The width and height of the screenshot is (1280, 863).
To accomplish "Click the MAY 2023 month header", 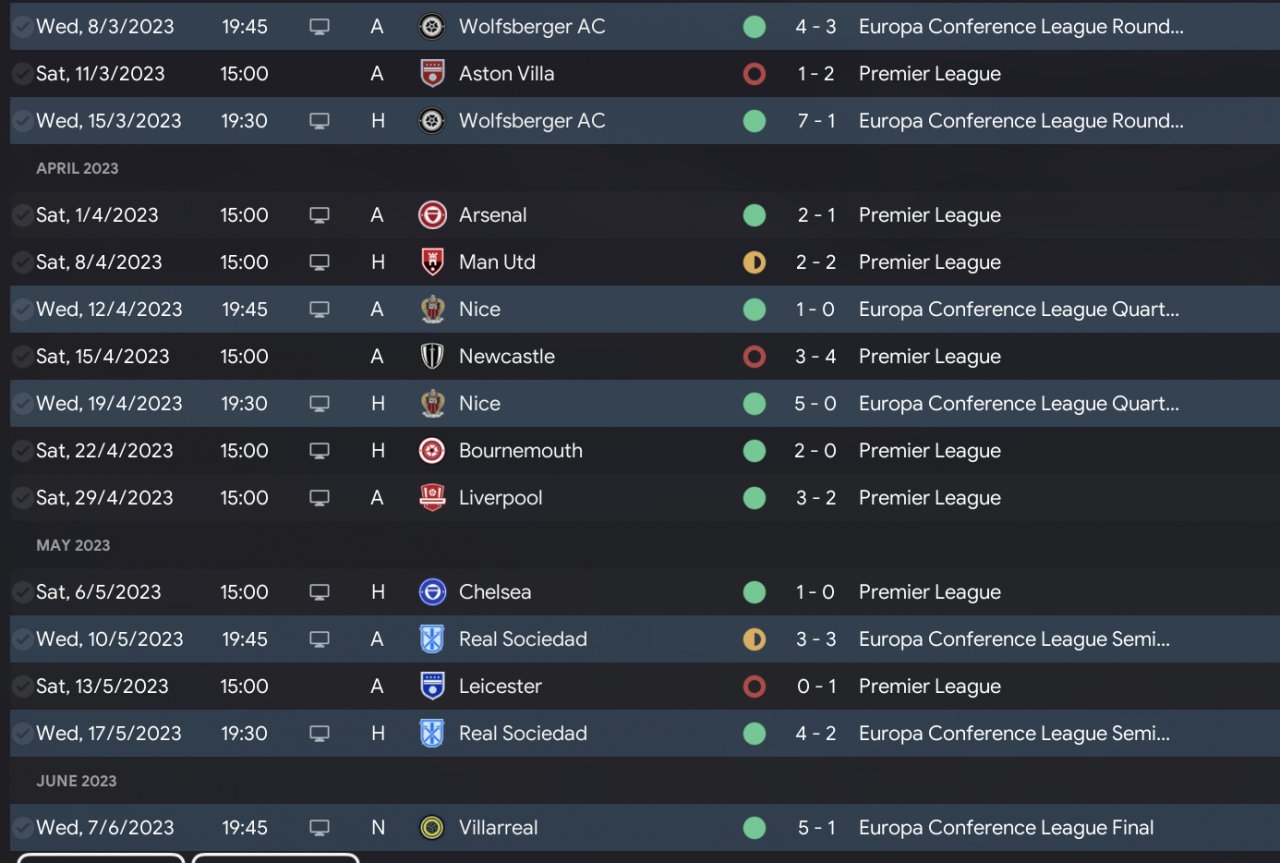I will click(x=73, y=545).
